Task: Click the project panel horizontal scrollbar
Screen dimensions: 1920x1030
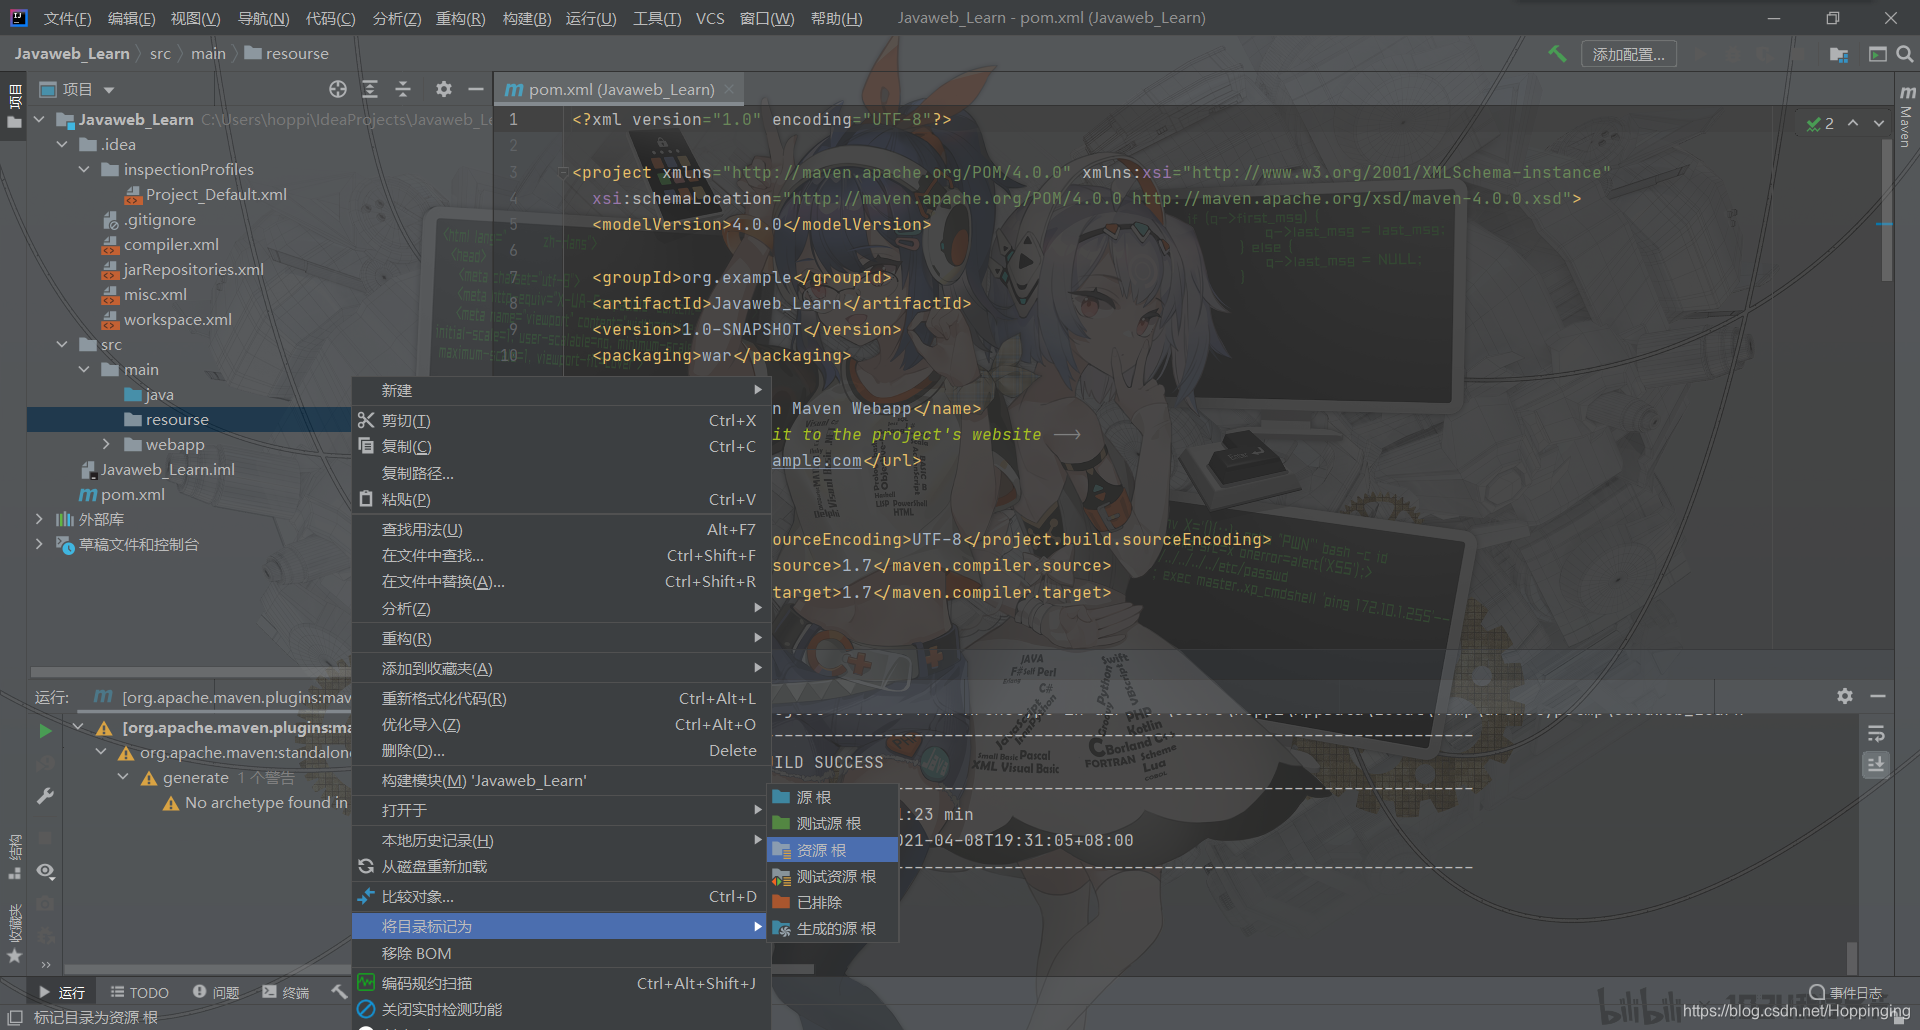Action: (190, 672)
